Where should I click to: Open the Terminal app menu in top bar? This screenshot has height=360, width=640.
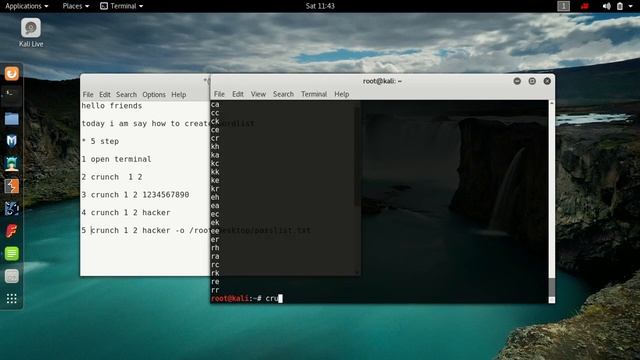[x=122, y=6]
